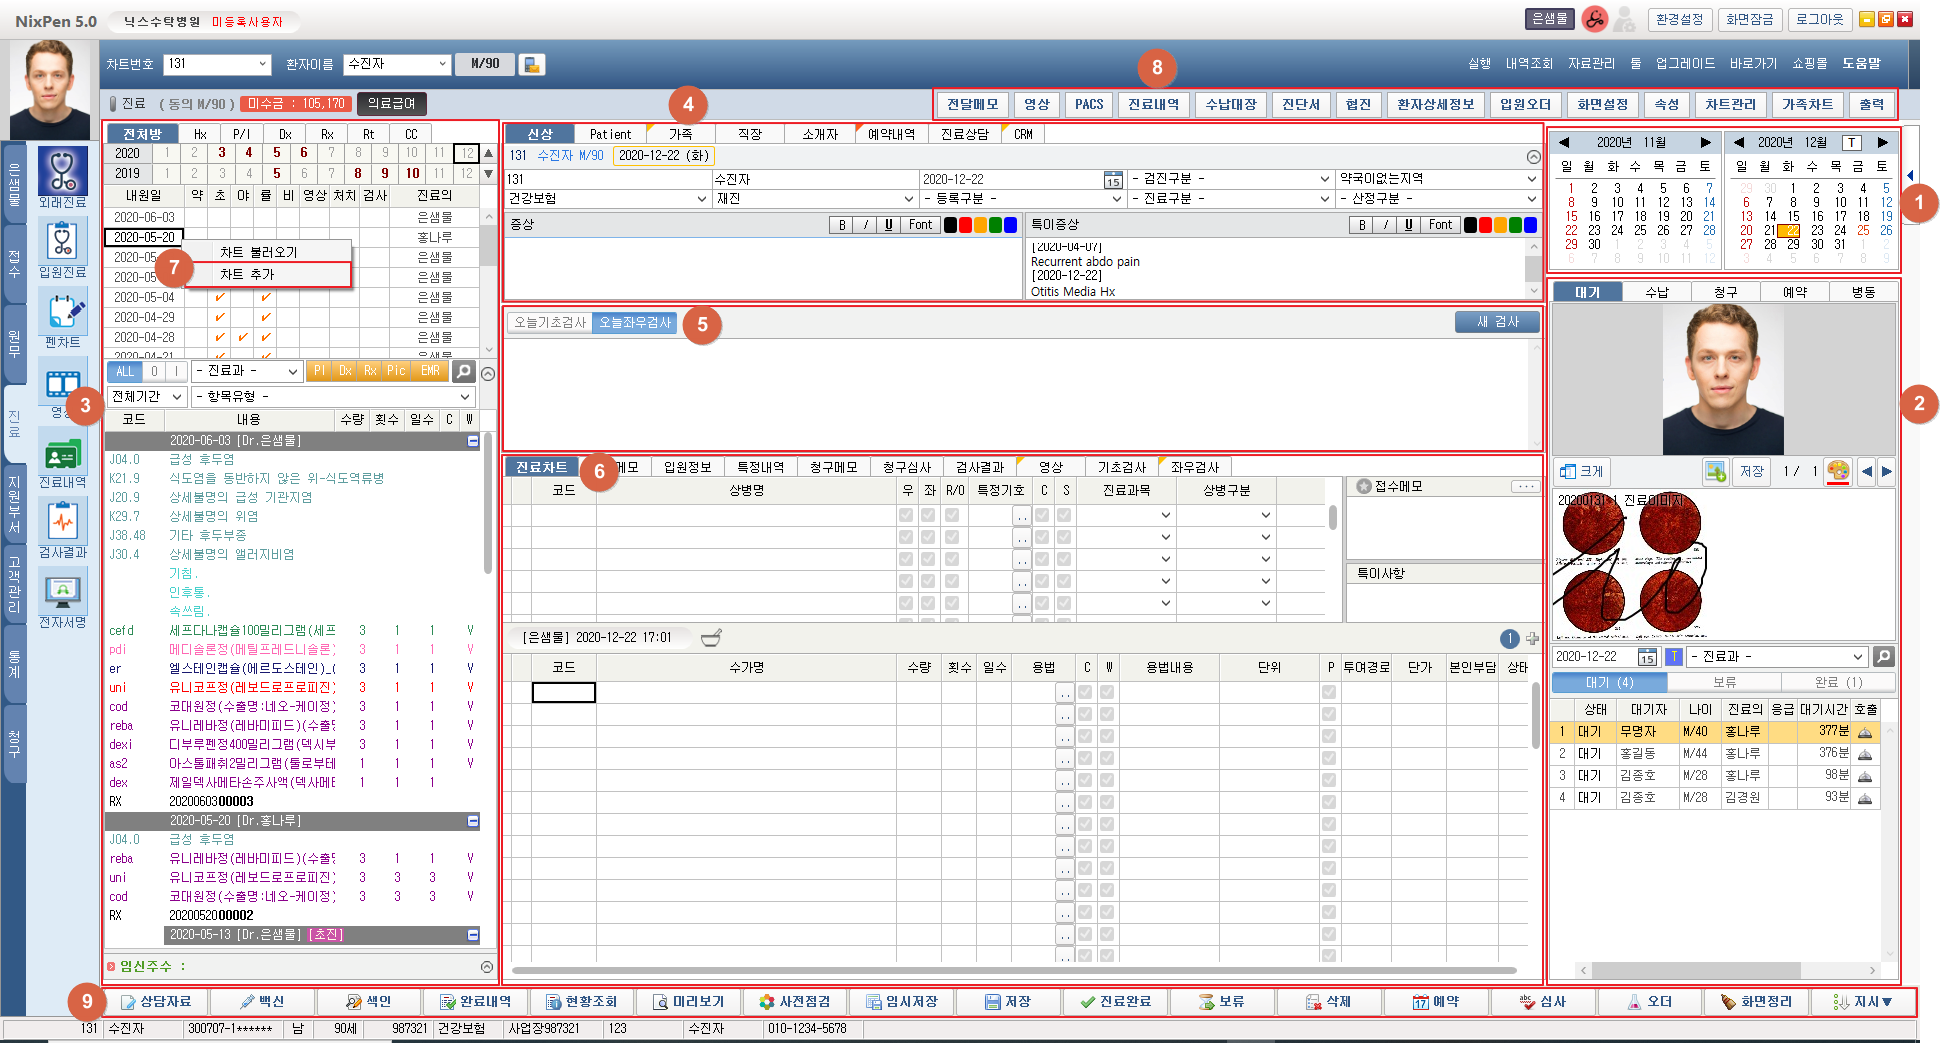1944x1043 pixels.
Task: Select the 펜차트 pen chart icon
Action: pyautogui.click(x=63, y=312)
